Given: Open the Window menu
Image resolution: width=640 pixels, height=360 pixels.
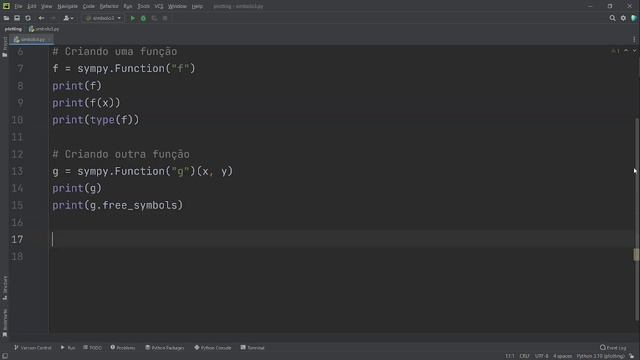Looking at the screenshot, I should pyautogui.click(x=177, y=6).
